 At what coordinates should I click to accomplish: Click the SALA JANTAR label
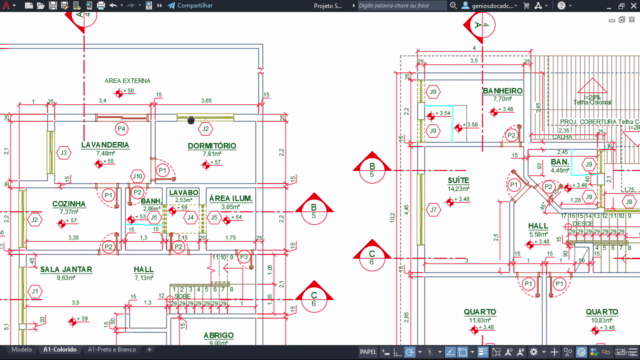(66, 269)
